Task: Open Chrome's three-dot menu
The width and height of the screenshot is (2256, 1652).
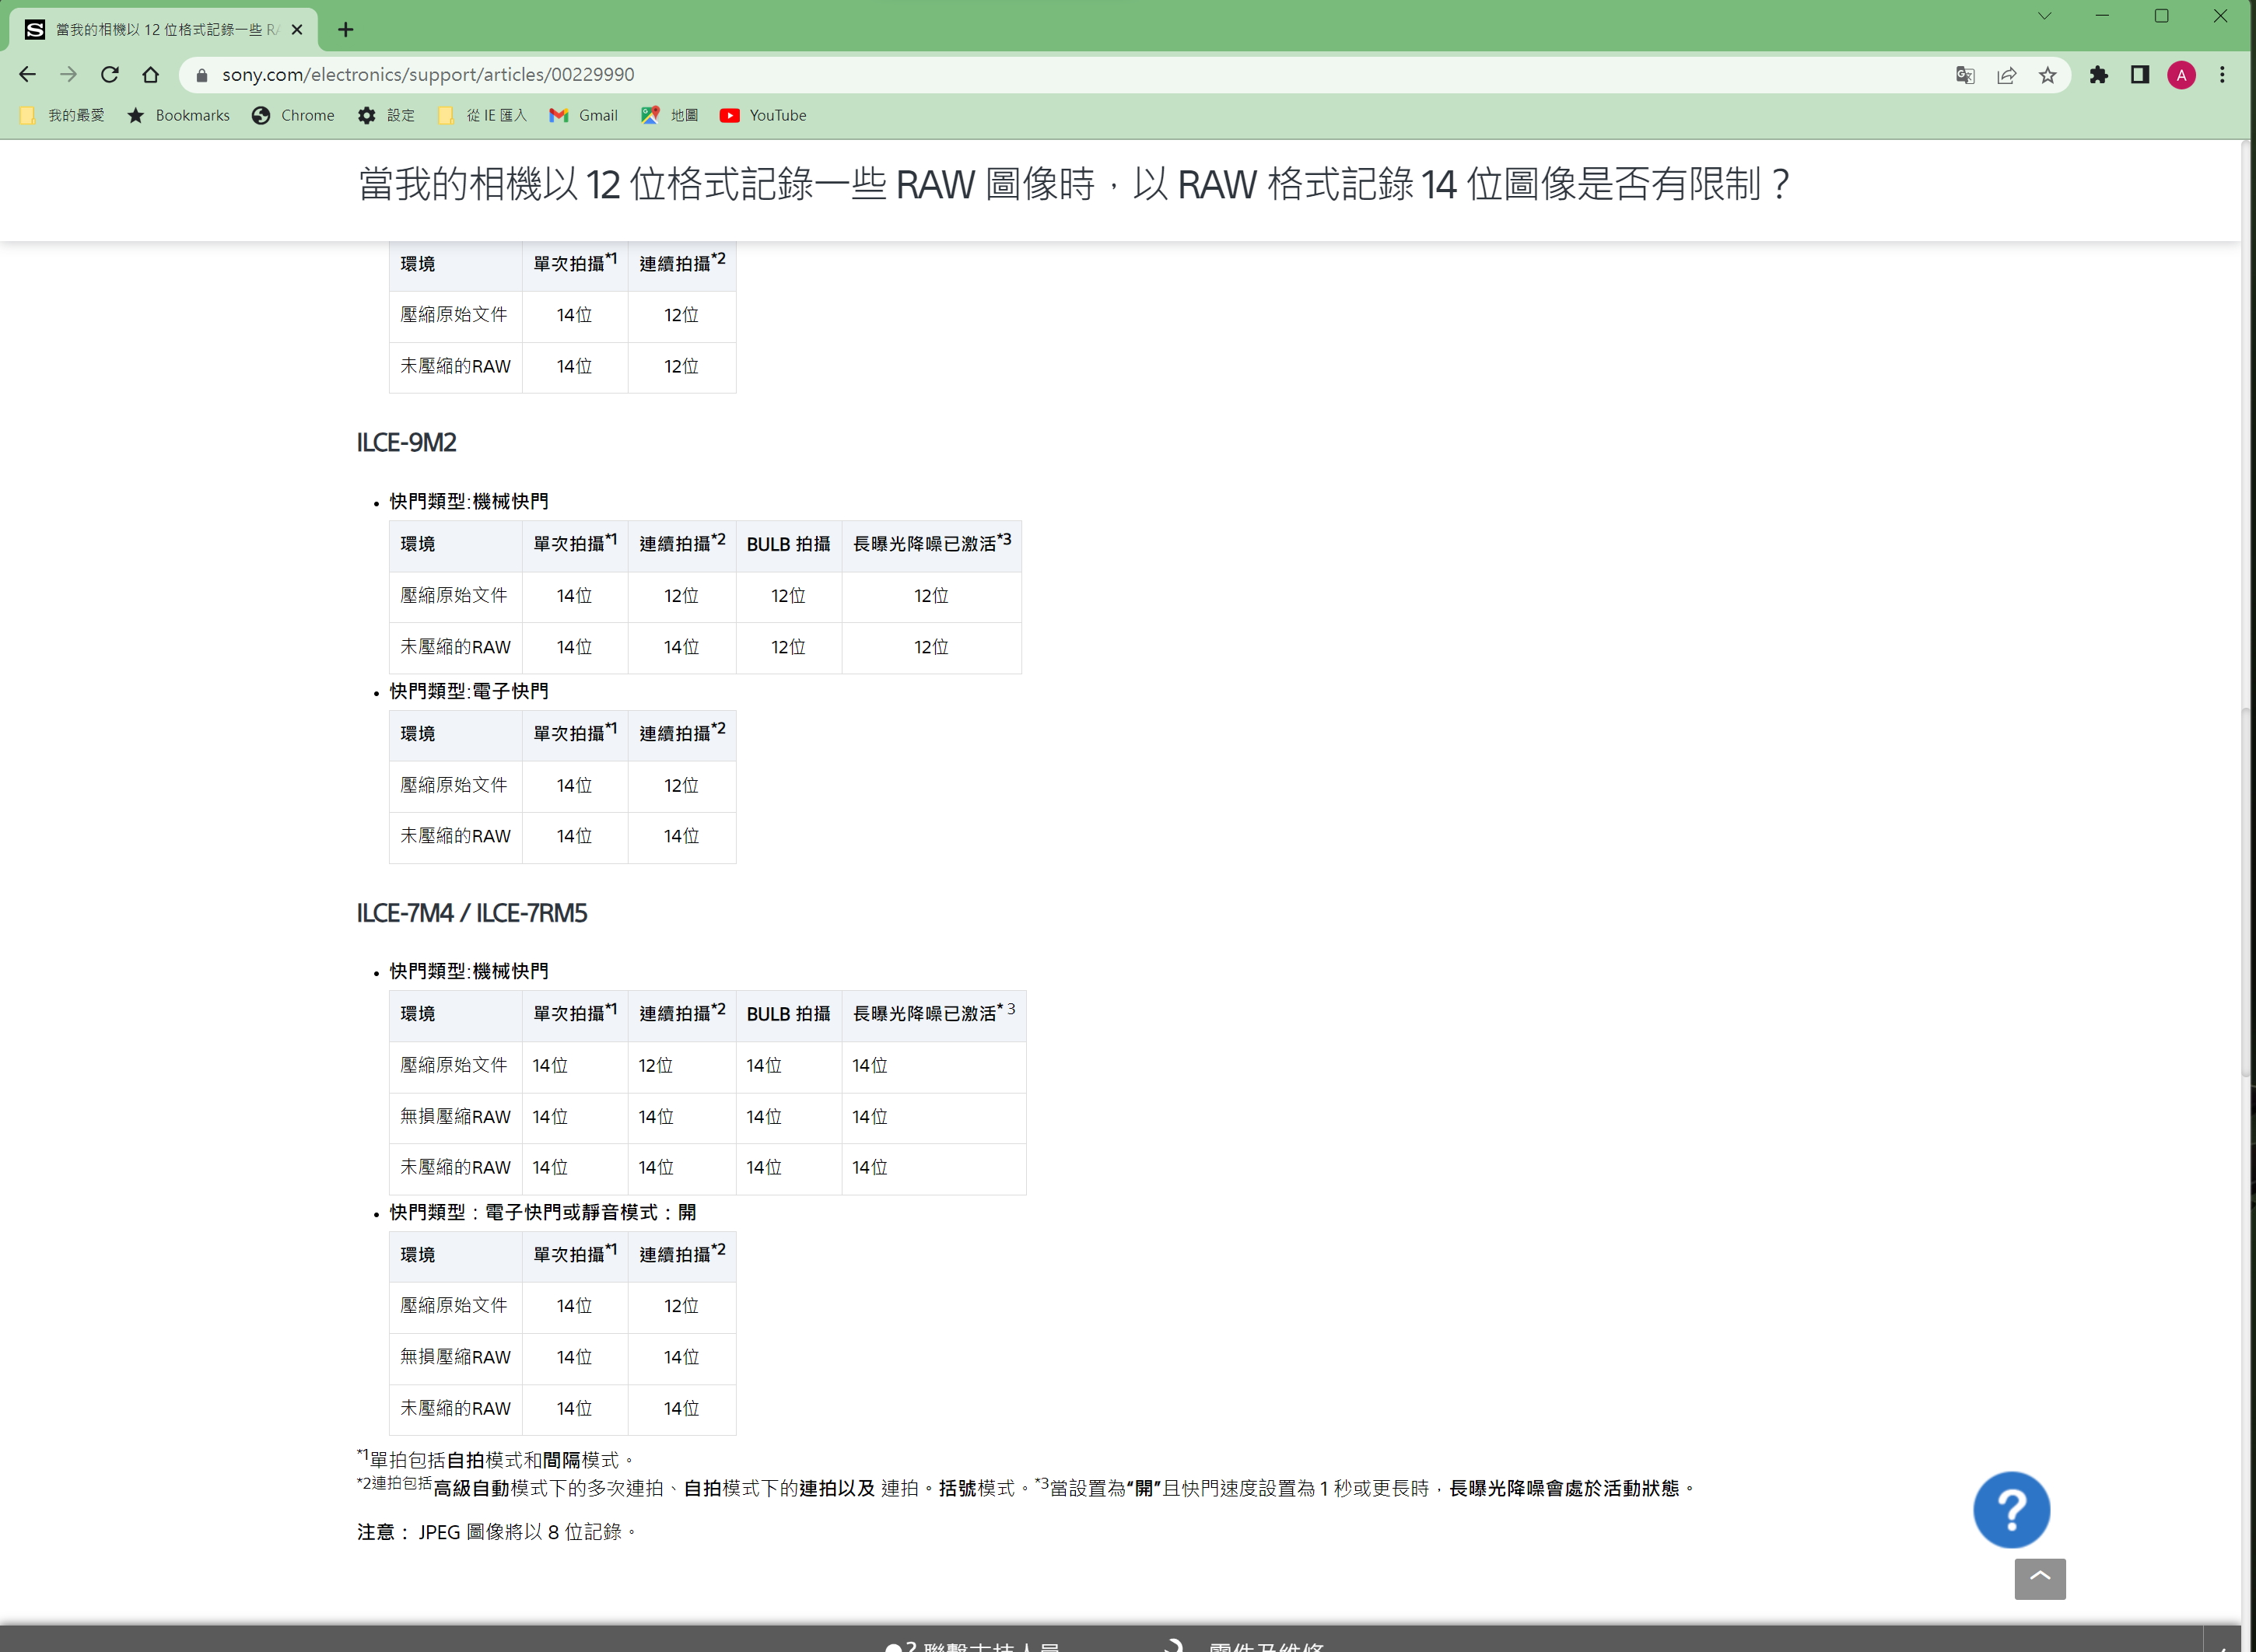Action: tap(2222, 75)
